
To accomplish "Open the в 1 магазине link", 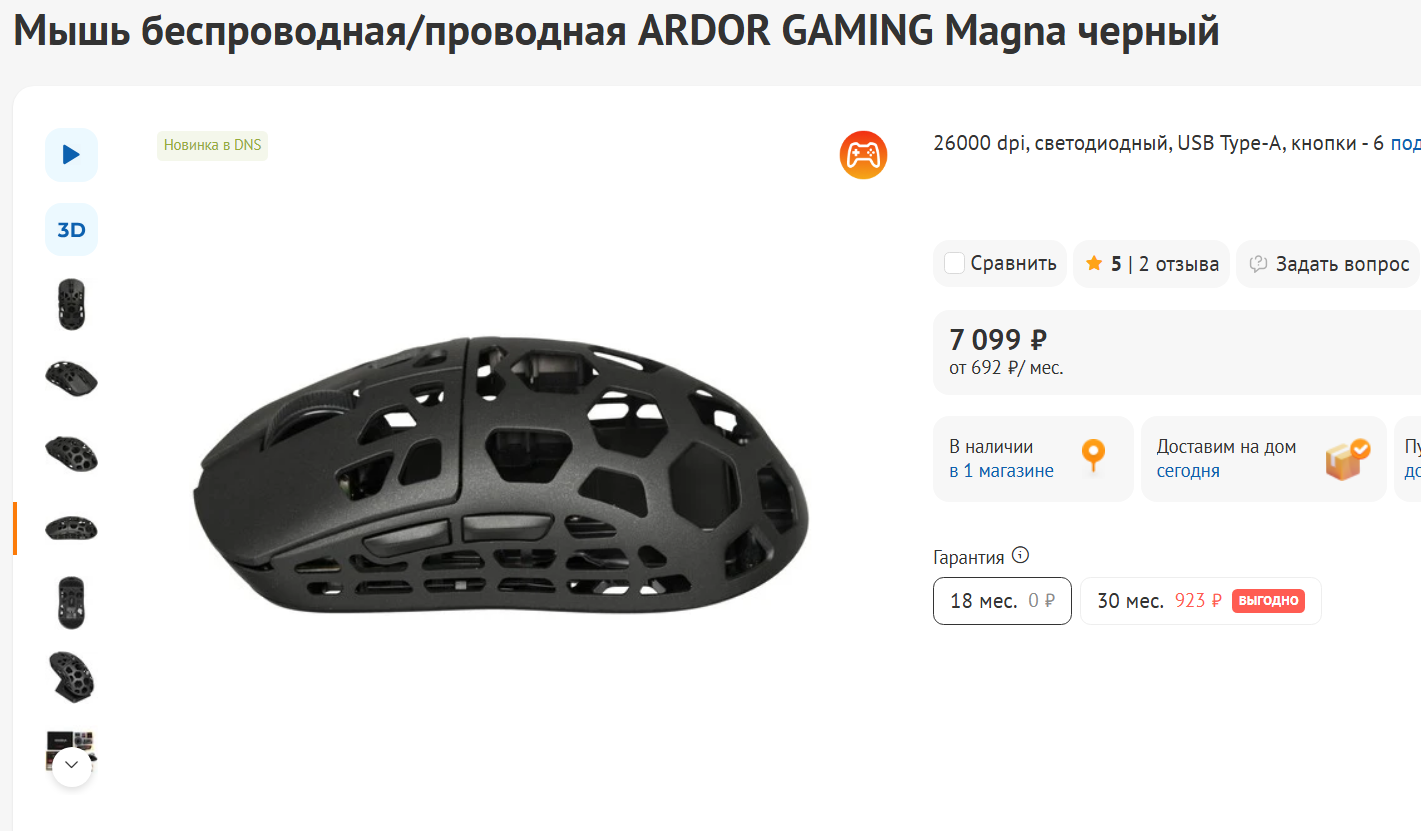I will [x=1001, y=471].
